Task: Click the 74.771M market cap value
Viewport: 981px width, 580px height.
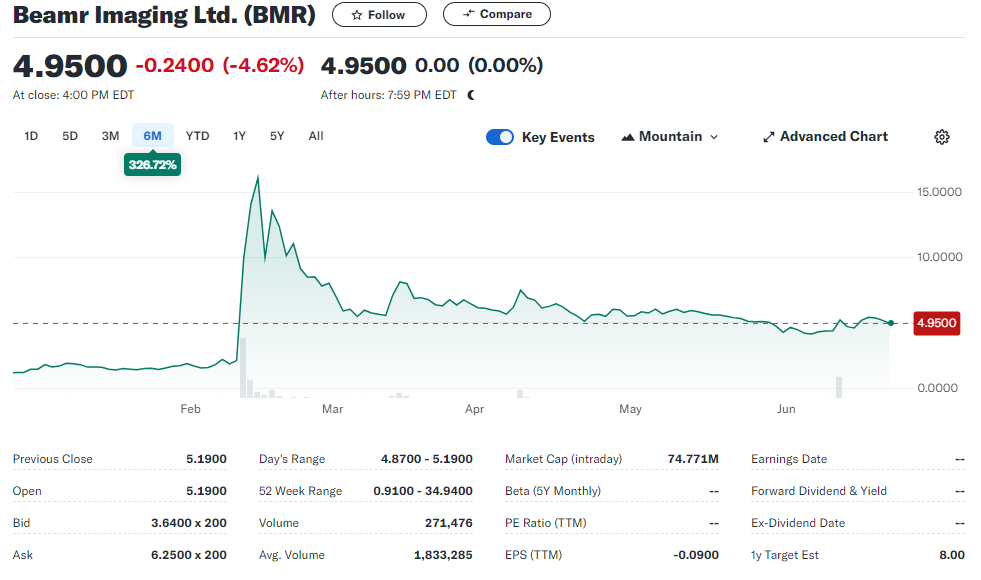Action: pos(693,459)
